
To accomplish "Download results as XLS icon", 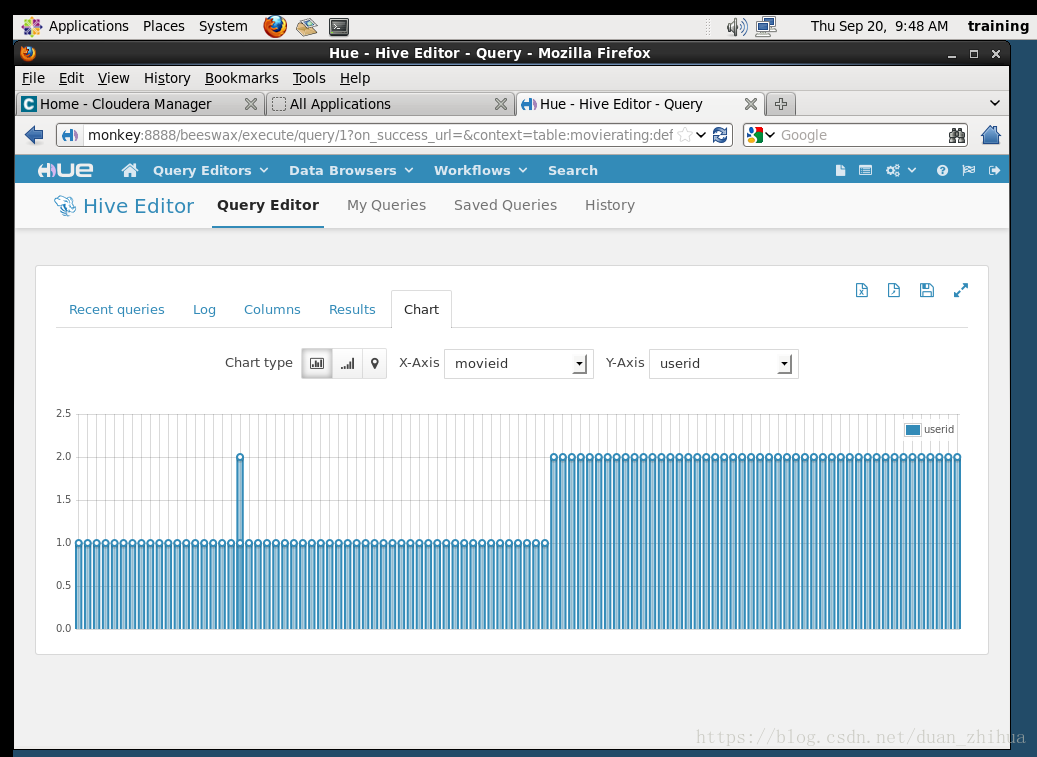I will coord(862,290).
